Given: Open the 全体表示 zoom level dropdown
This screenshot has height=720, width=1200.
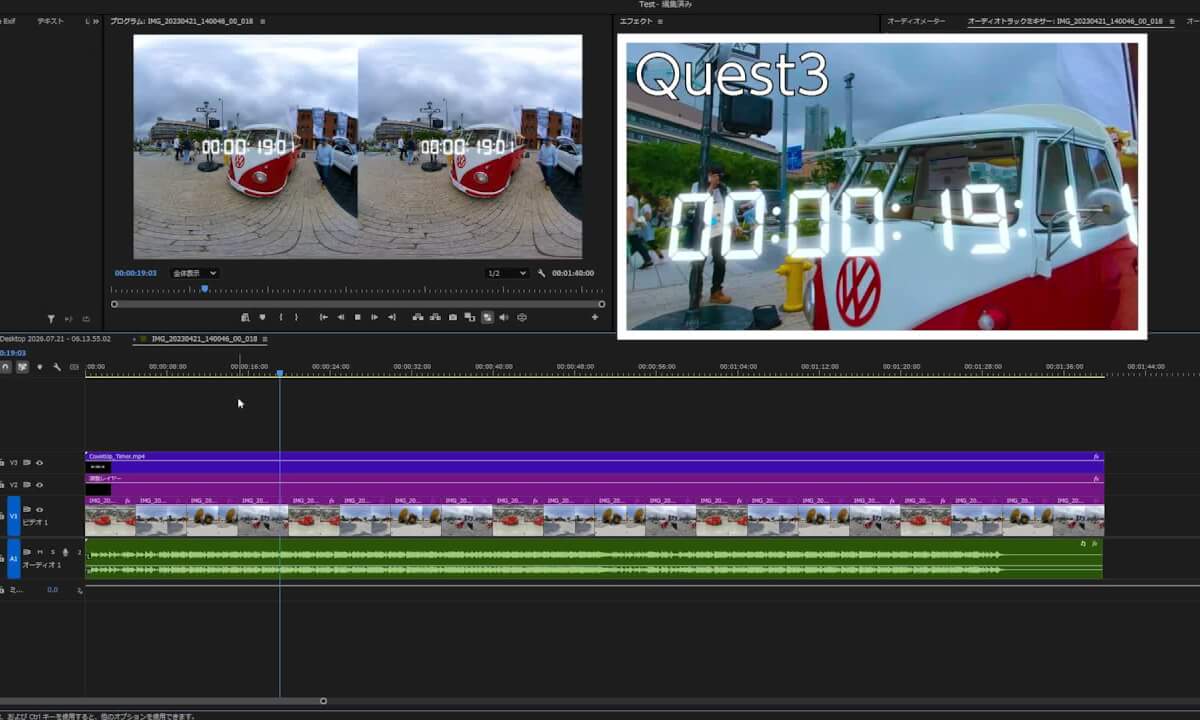Looking at the screenshot, I should (x=194, y=273).
